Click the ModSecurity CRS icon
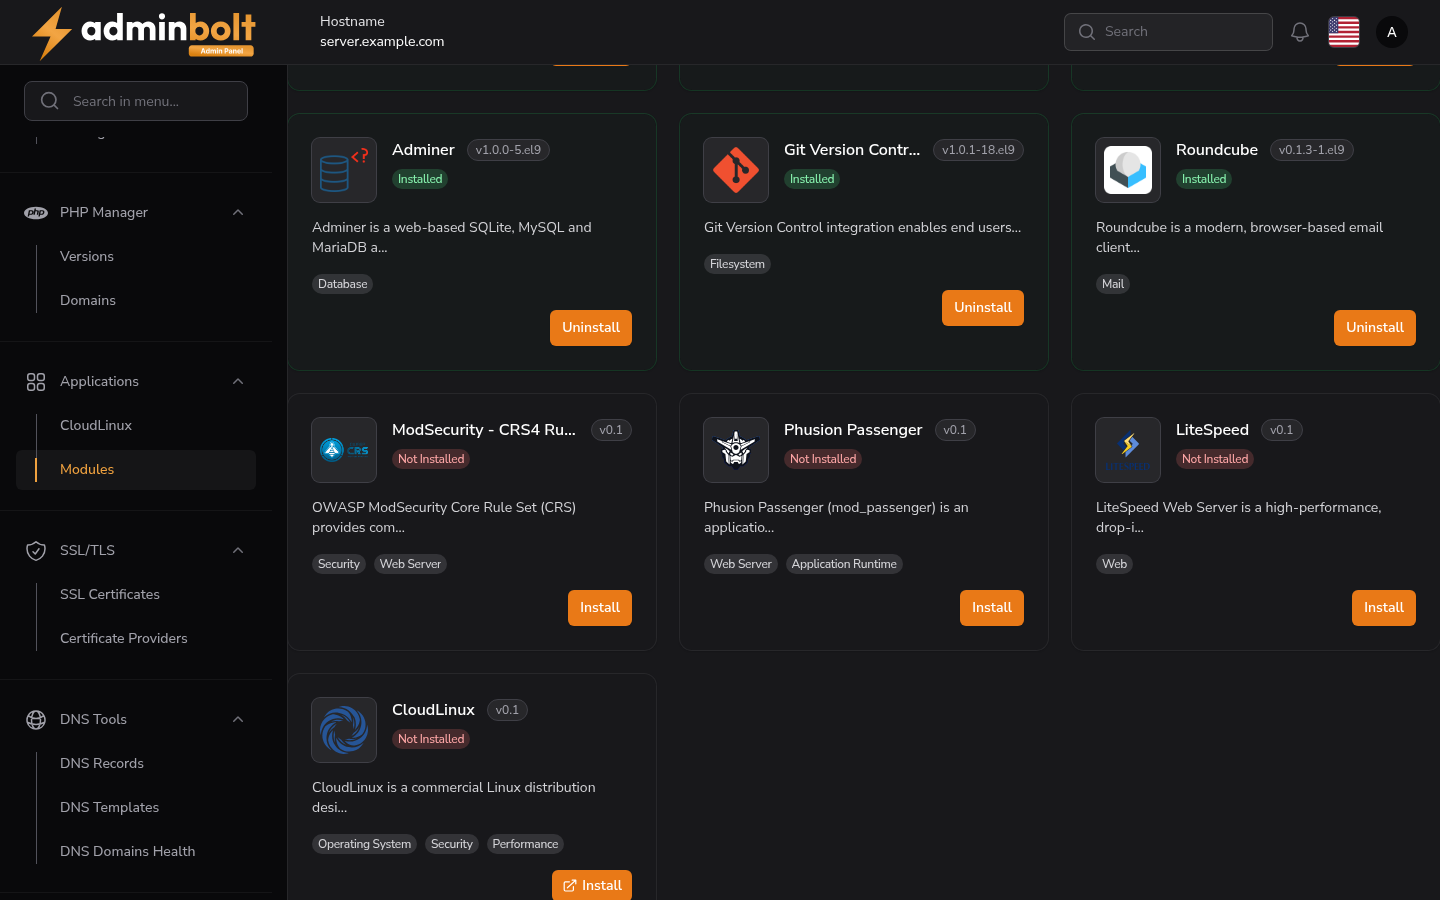Screen dimensions: 1440x900 pyautogui.click(x=344, y=450)
